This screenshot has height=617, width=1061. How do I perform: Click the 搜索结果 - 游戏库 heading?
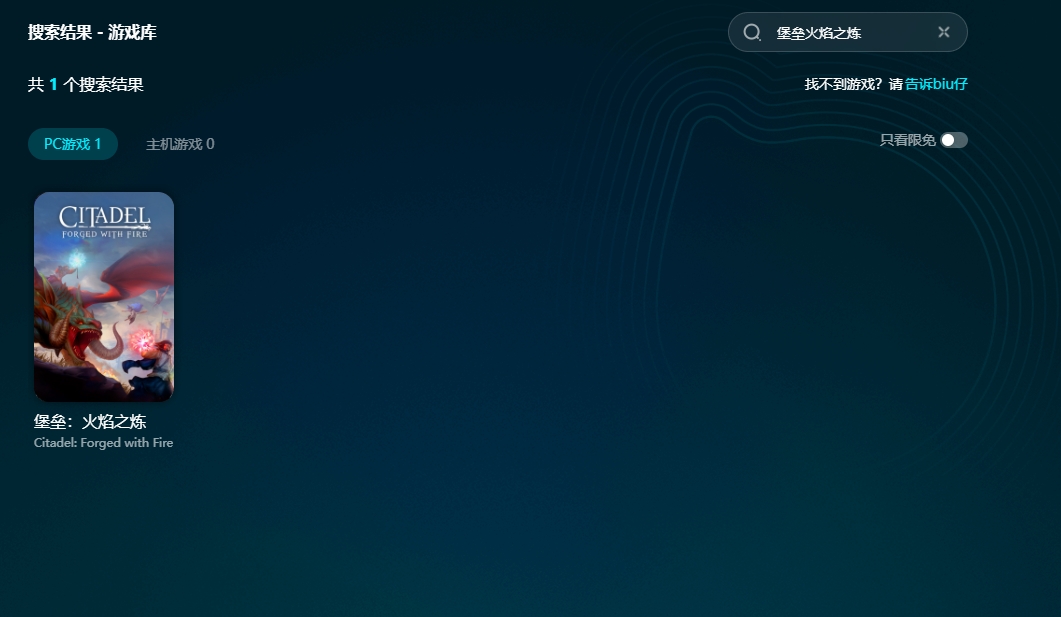pyautogui.click(x=92, y=32)
